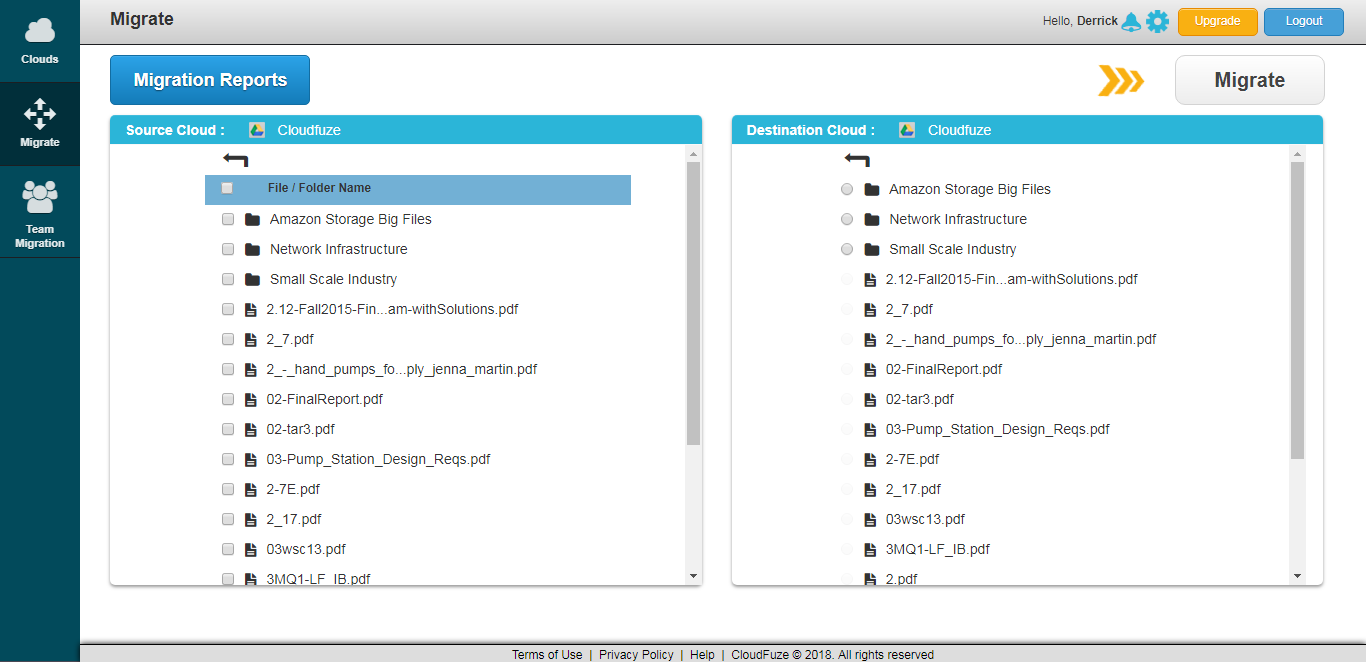Check source 2.12-Fall2015 pdf checkbox

pyautogui.click(x=227, y=309)
